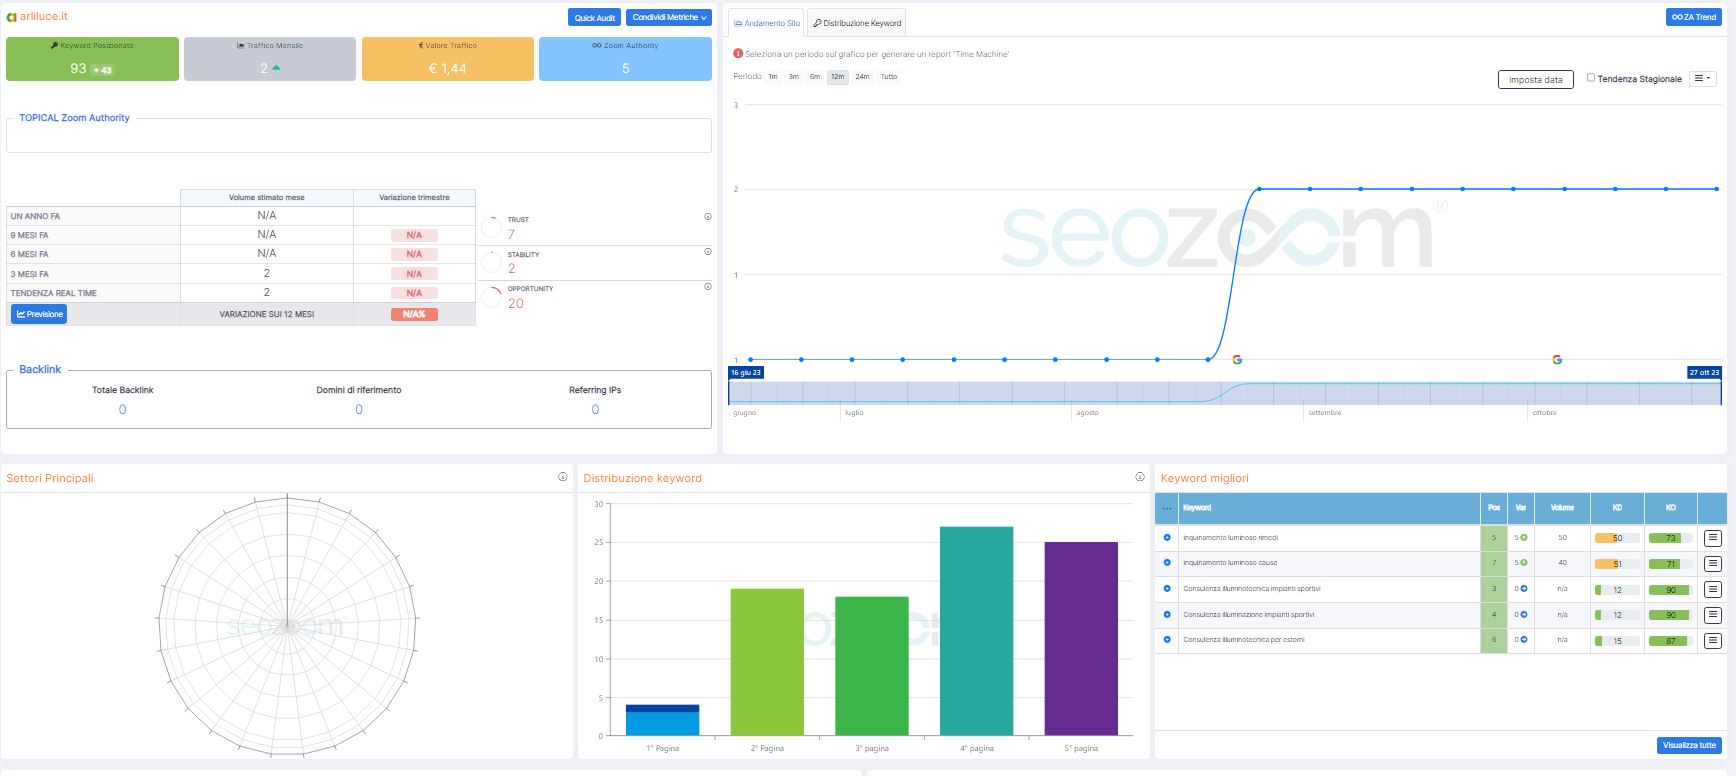This screenshot has width=1736, height=776.
Task: Enable the Tendenza Stagionale checkbox
Action: [x=1591, y=78]
